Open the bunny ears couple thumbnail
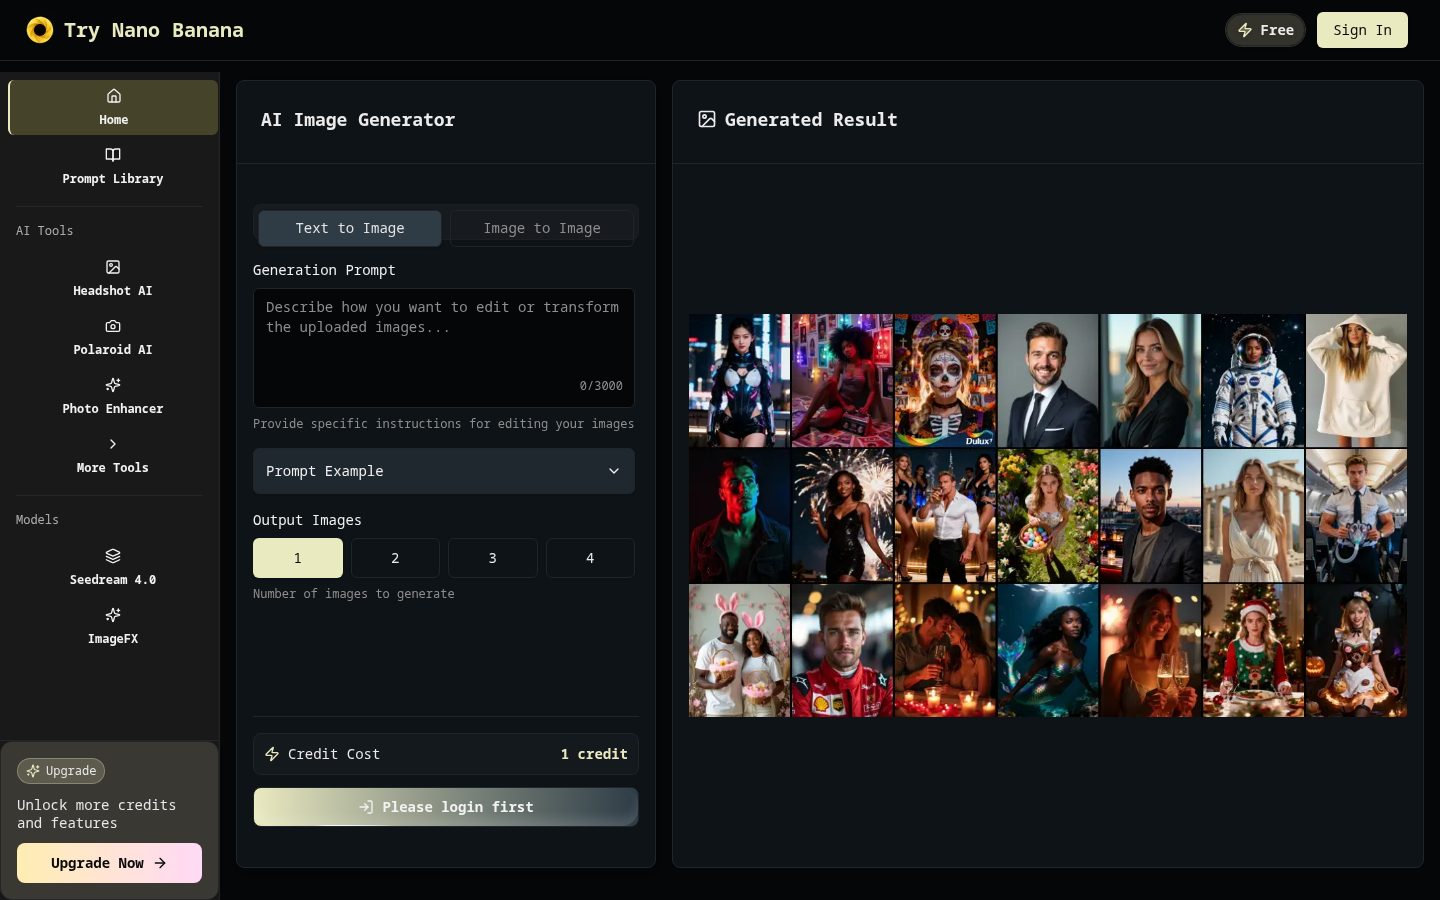 click(739, 650)
